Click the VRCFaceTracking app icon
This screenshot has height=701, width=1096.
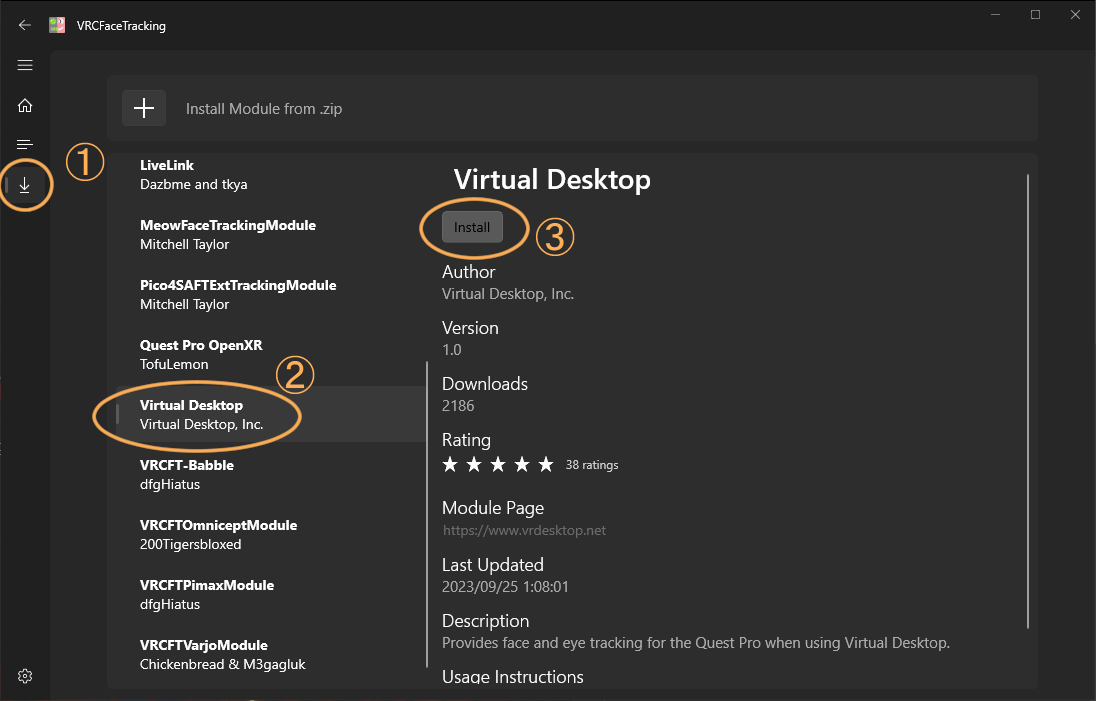(57, 25)
